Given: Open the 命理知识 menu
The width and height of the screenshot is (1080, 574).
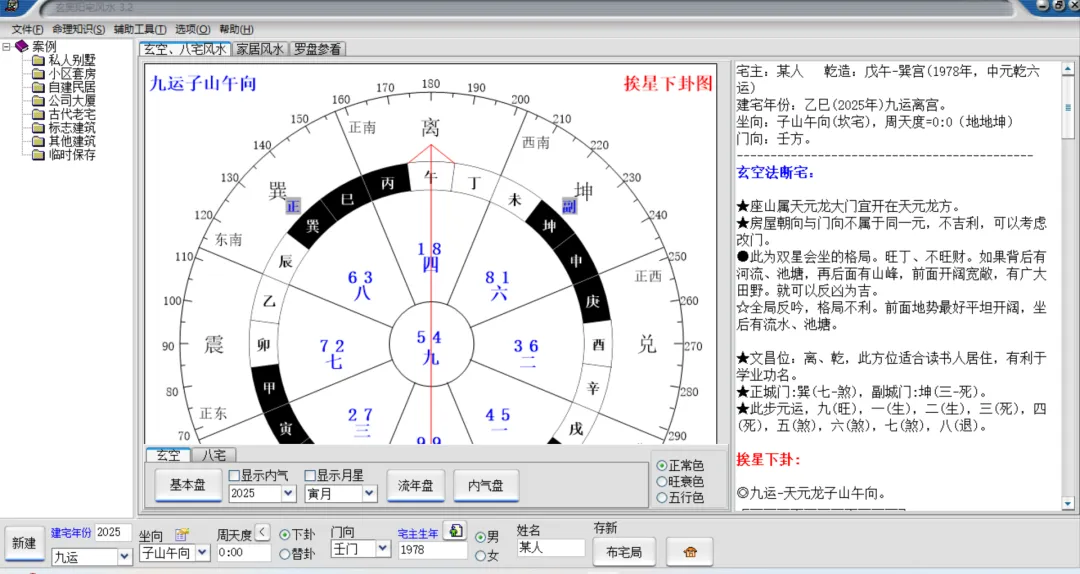Looking at the screenshot, I should pos(79,29).
